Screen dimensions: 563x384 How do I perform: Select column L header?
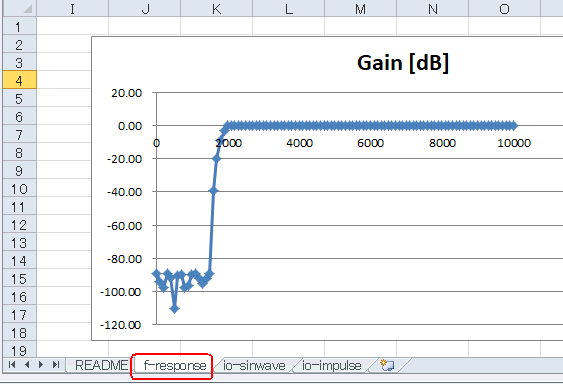coord(289,8)
